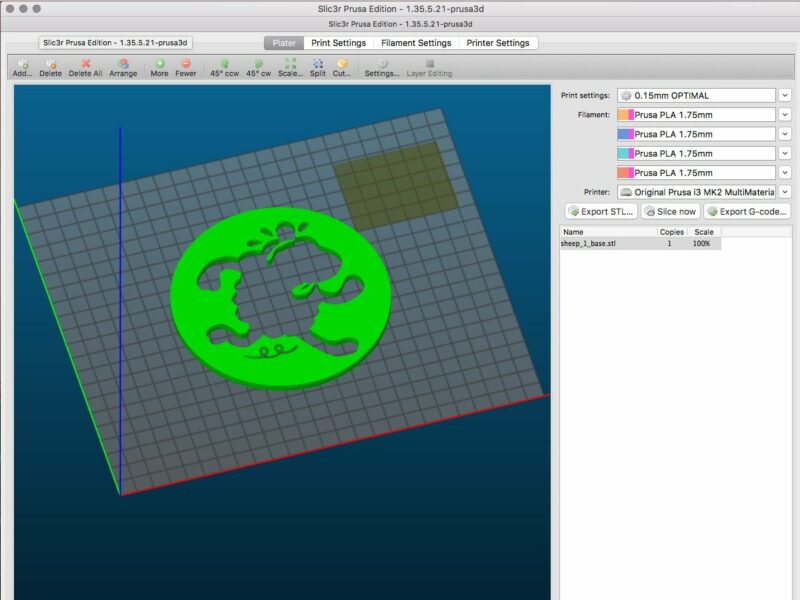Image resolution: width=800 pixels, height=600 pixels.
Task: Switch to the Print Settings tab
Action: 337,43
